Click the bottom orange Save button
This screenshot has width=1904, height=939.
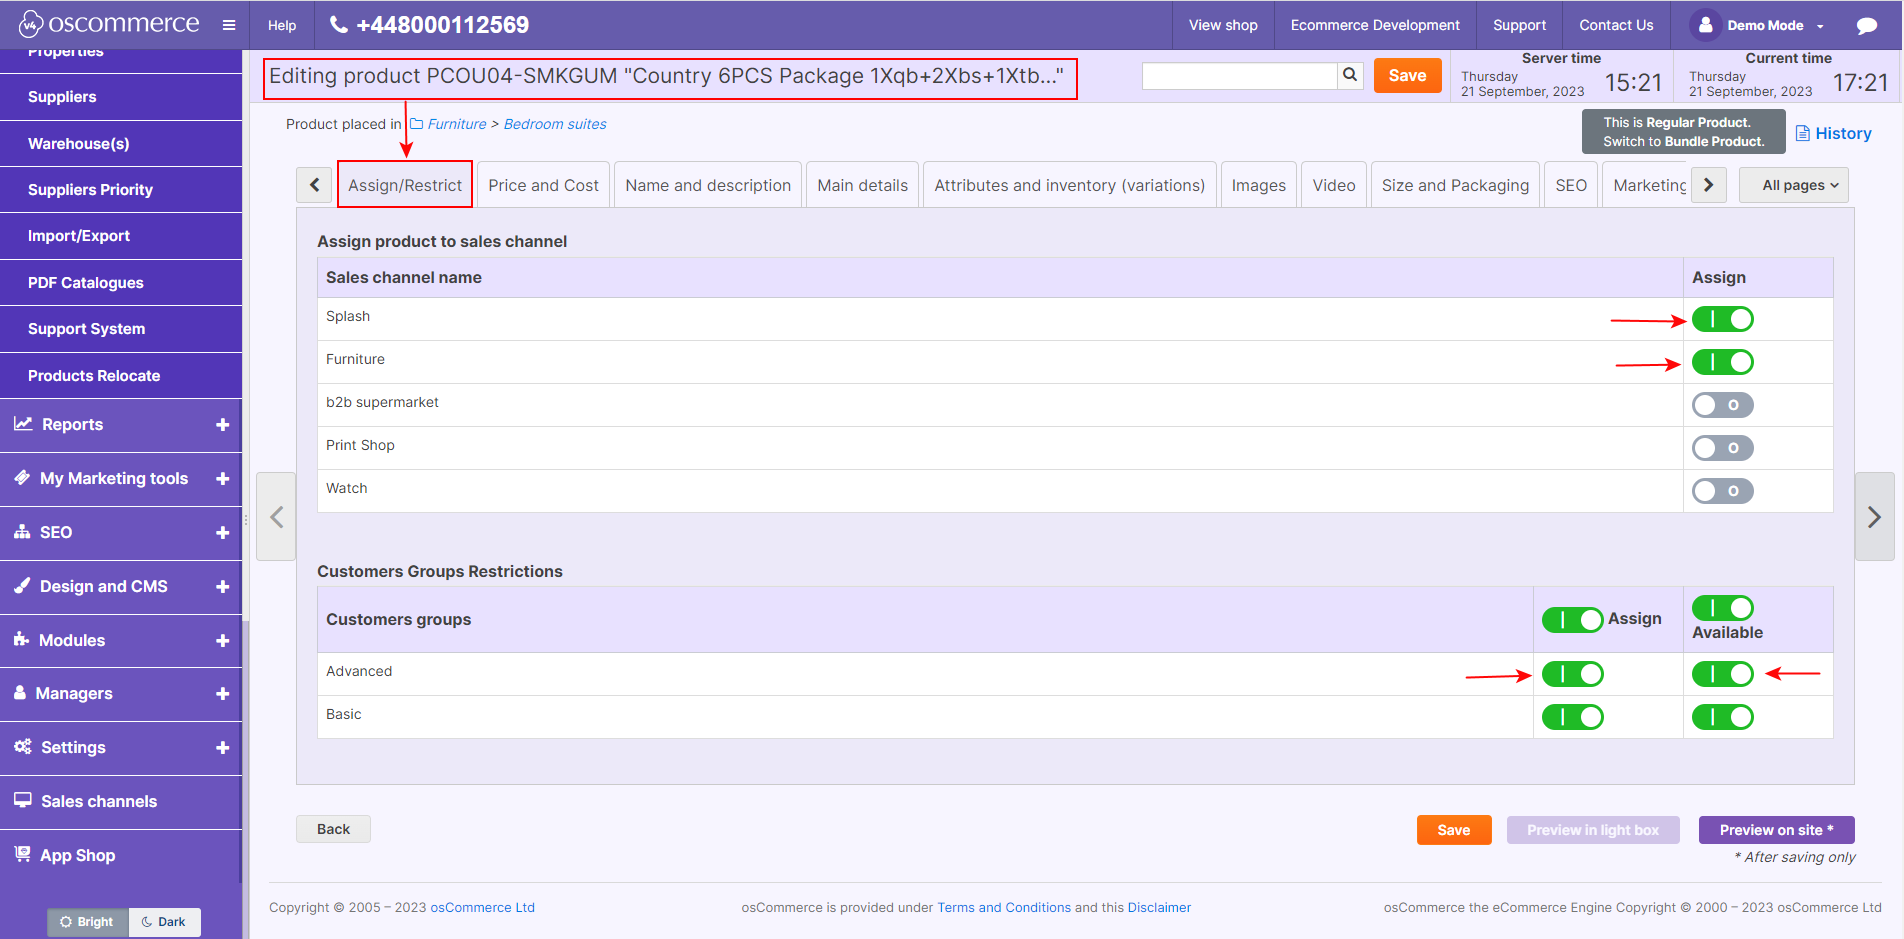[x=1453, y=830]
